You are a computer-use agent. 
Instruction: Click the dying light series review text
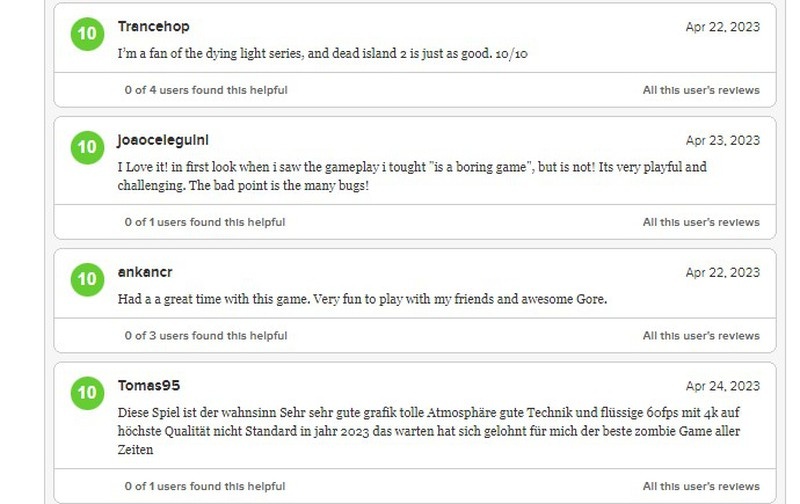click(322, 54)
